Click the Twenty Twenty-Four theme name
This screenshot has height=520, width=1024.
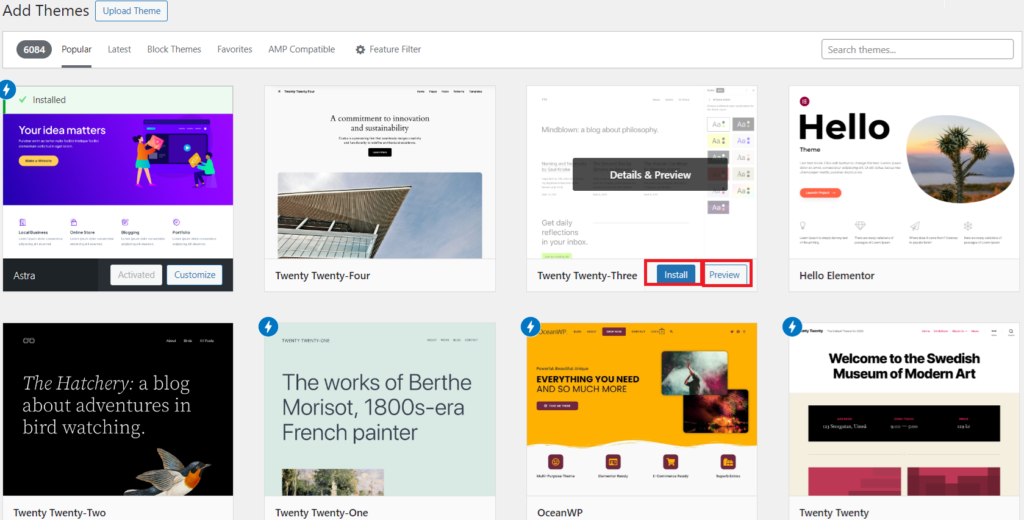323,276
